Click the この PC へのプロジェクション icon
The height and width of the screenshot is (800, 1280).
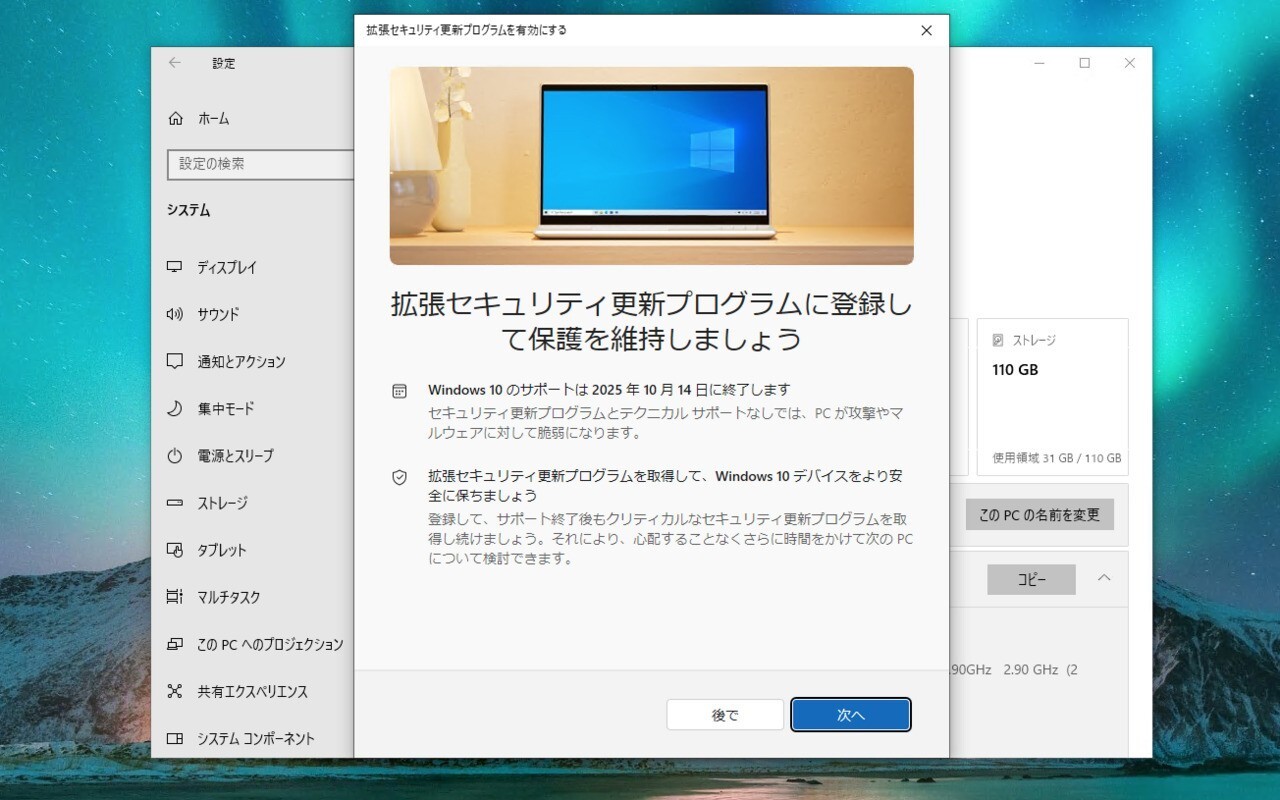coord(175,644)
